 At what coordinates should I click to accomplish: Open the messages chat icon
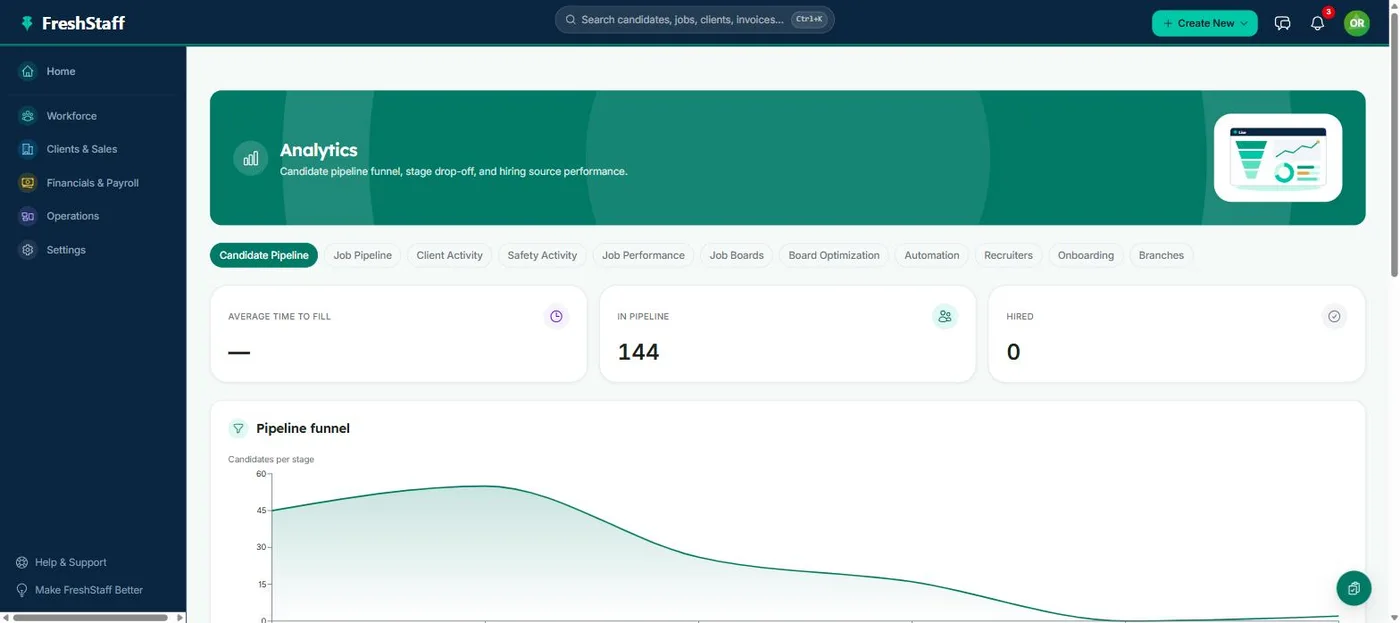1283,23
